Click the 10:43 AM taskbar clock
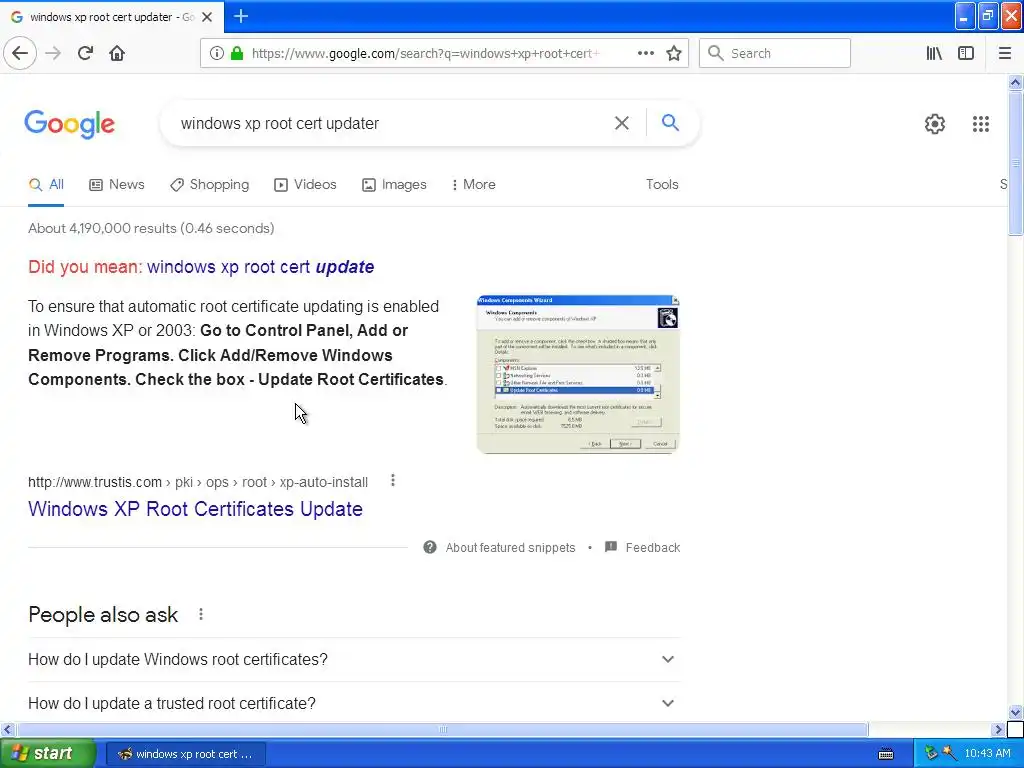1024x768 pixels. (987, 754)
